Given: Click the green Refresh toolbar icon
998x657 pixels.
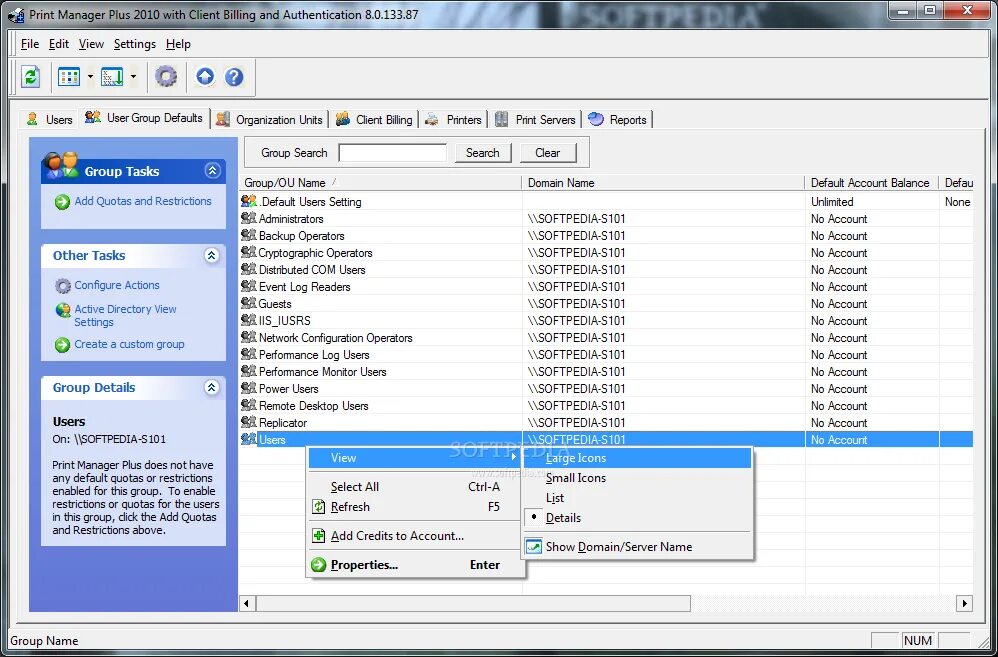Looking at the screenshot, I should click(31, 77).
